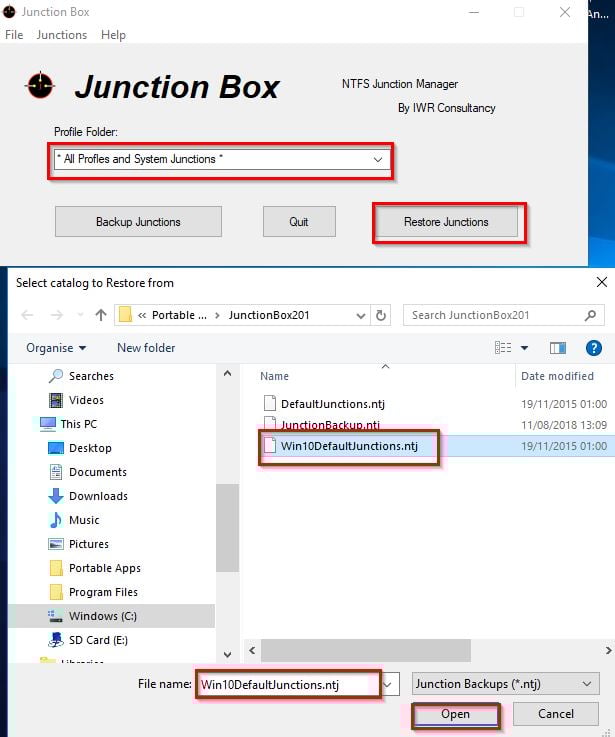Change the file view layout icon
The image size is (615, 737).
click(x=503, y=348)
